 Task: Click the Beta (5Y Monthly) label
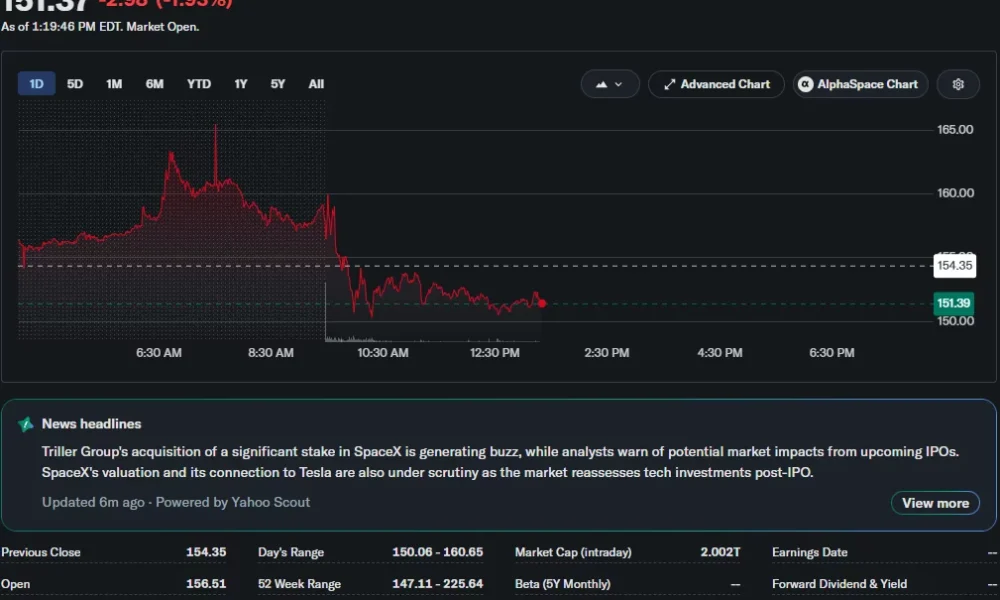(x=562, y=584)
